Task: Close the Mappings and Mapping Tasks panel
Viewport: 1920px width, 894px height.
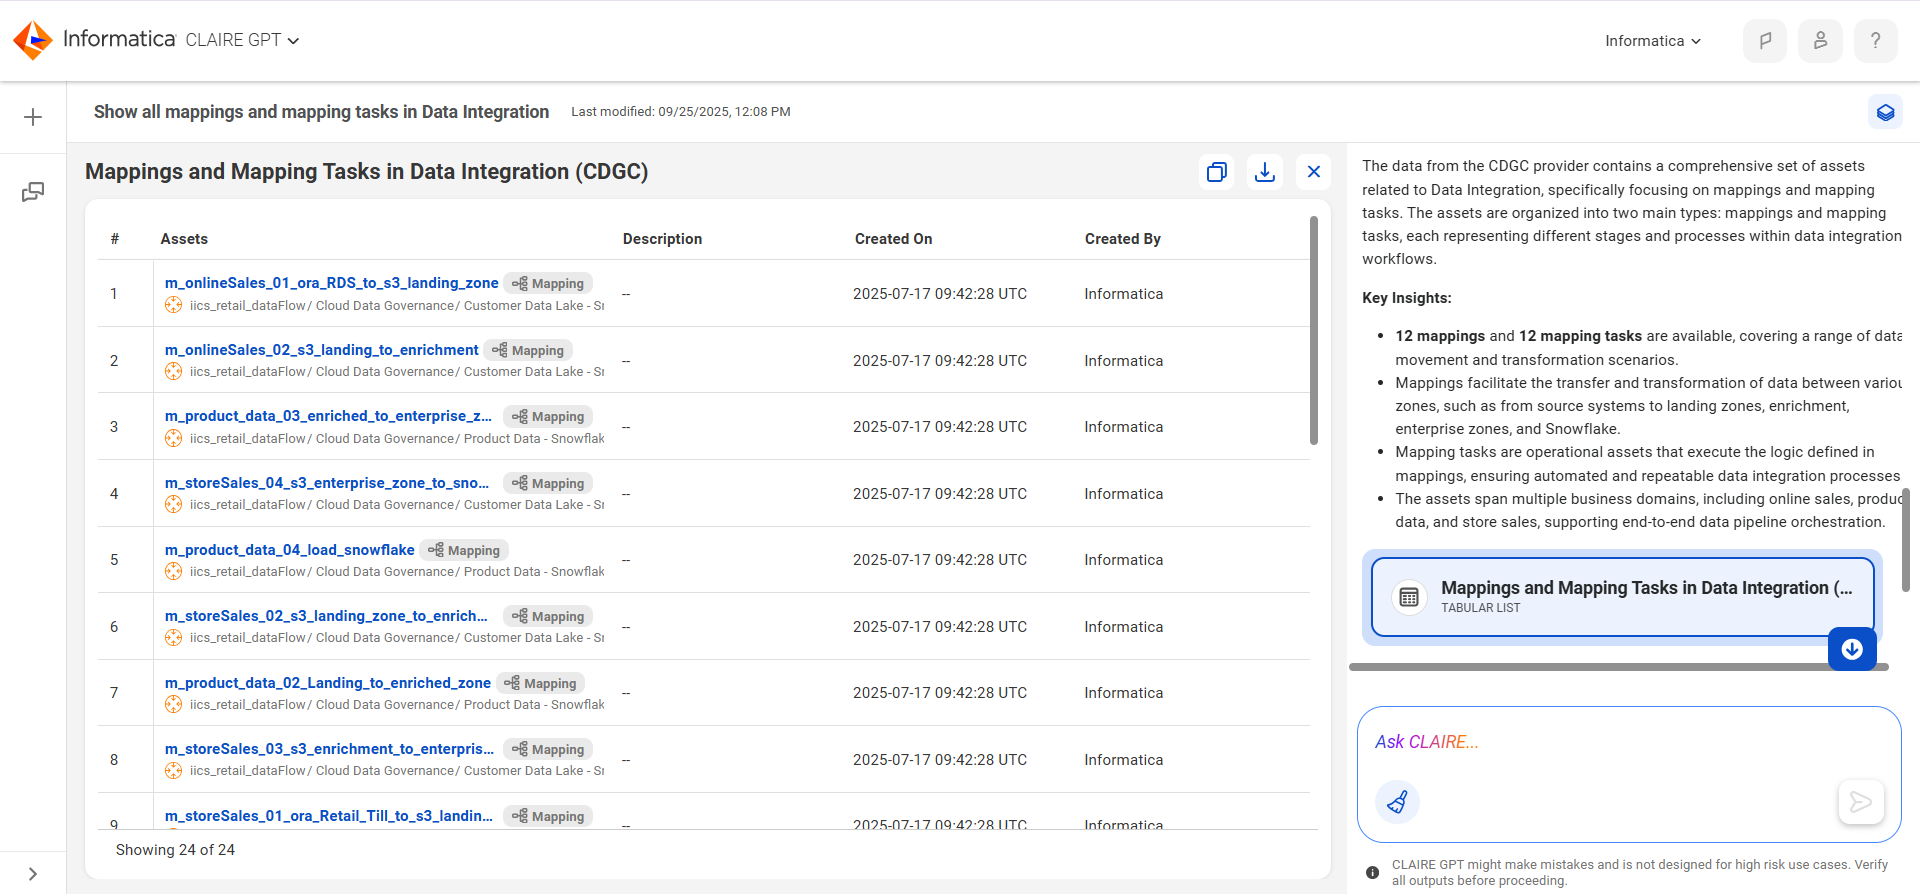Action: pyautogui.click(x=1314, y=172)
